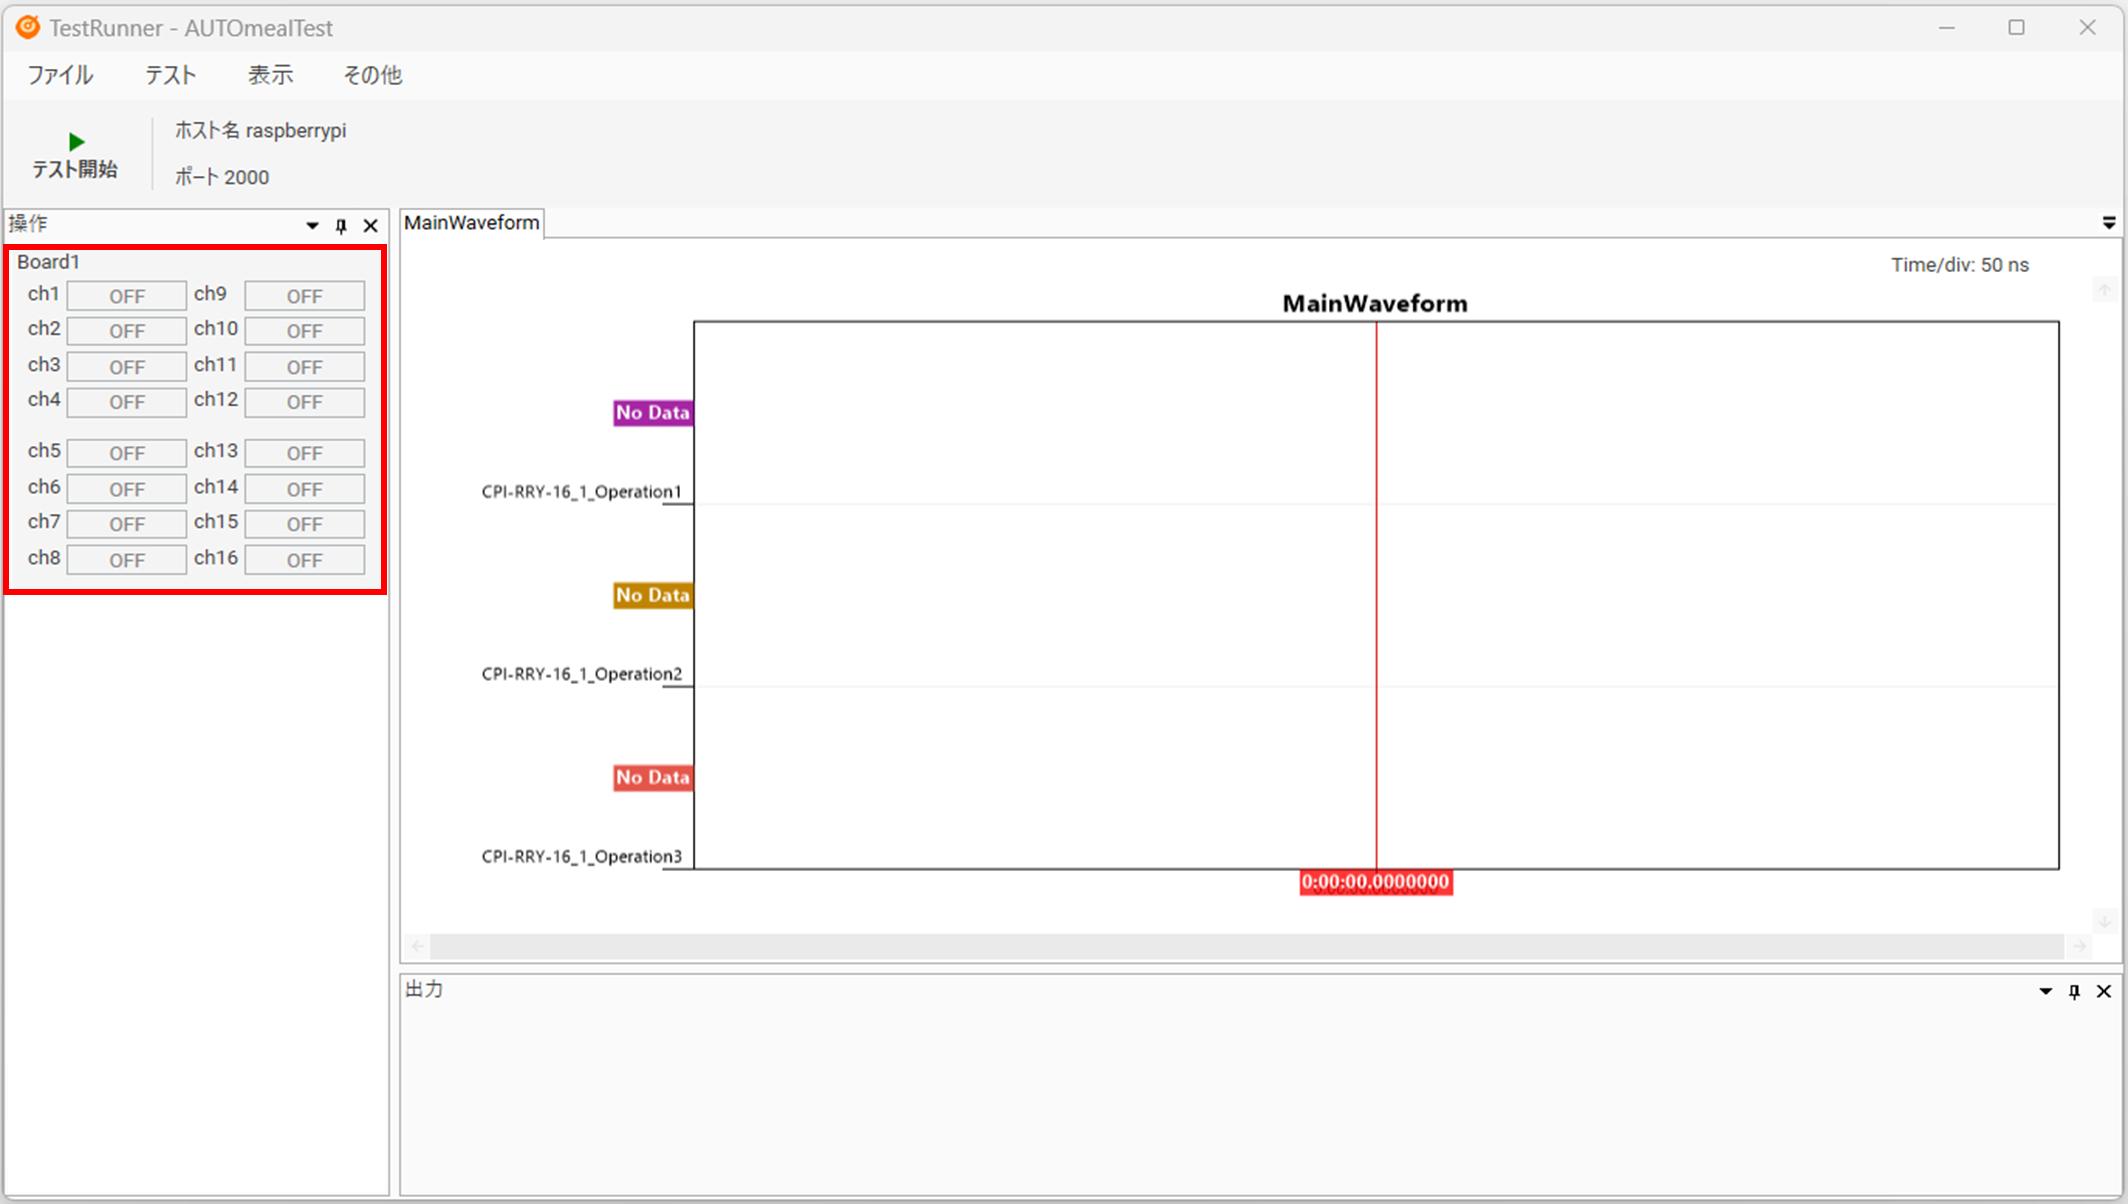This screenshot has height=1204, width=2128.
Task: Switch ch16 from OFF
Action: [x=304, y=560]
